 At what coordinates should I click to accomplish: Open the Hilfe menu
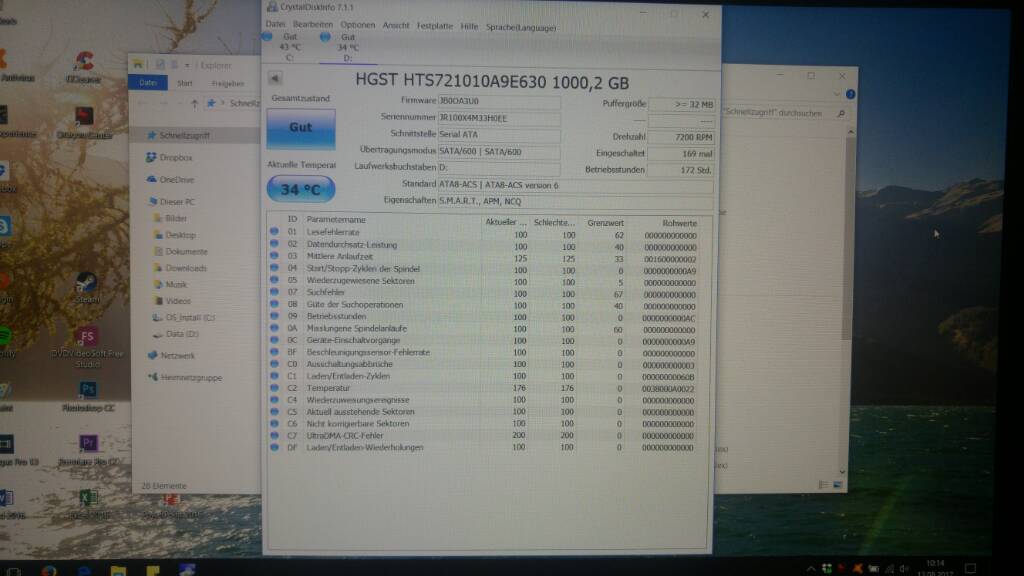pyautogui.click(x=469, y=27)
